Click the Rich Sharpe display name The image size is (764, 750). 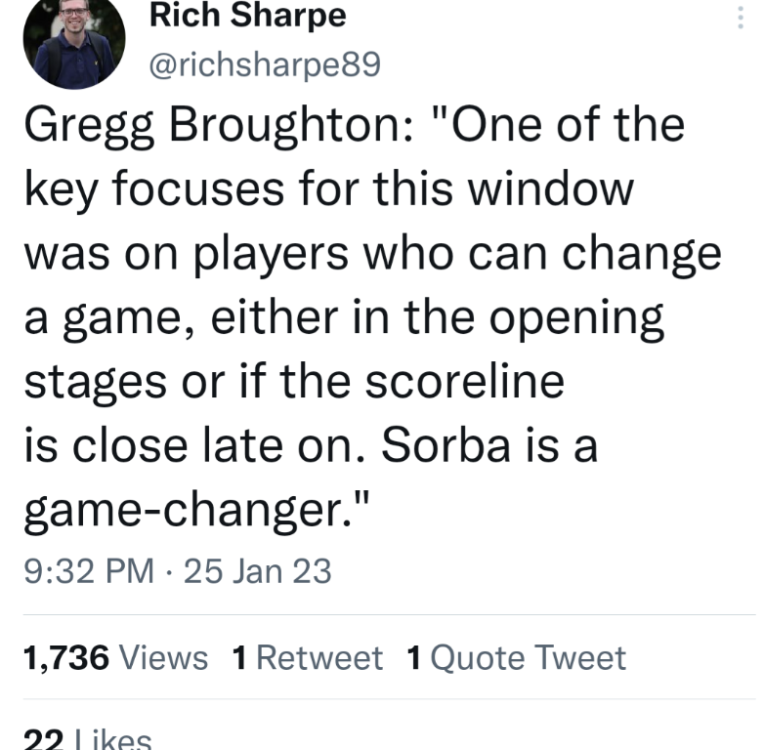[x=246, y=16]
